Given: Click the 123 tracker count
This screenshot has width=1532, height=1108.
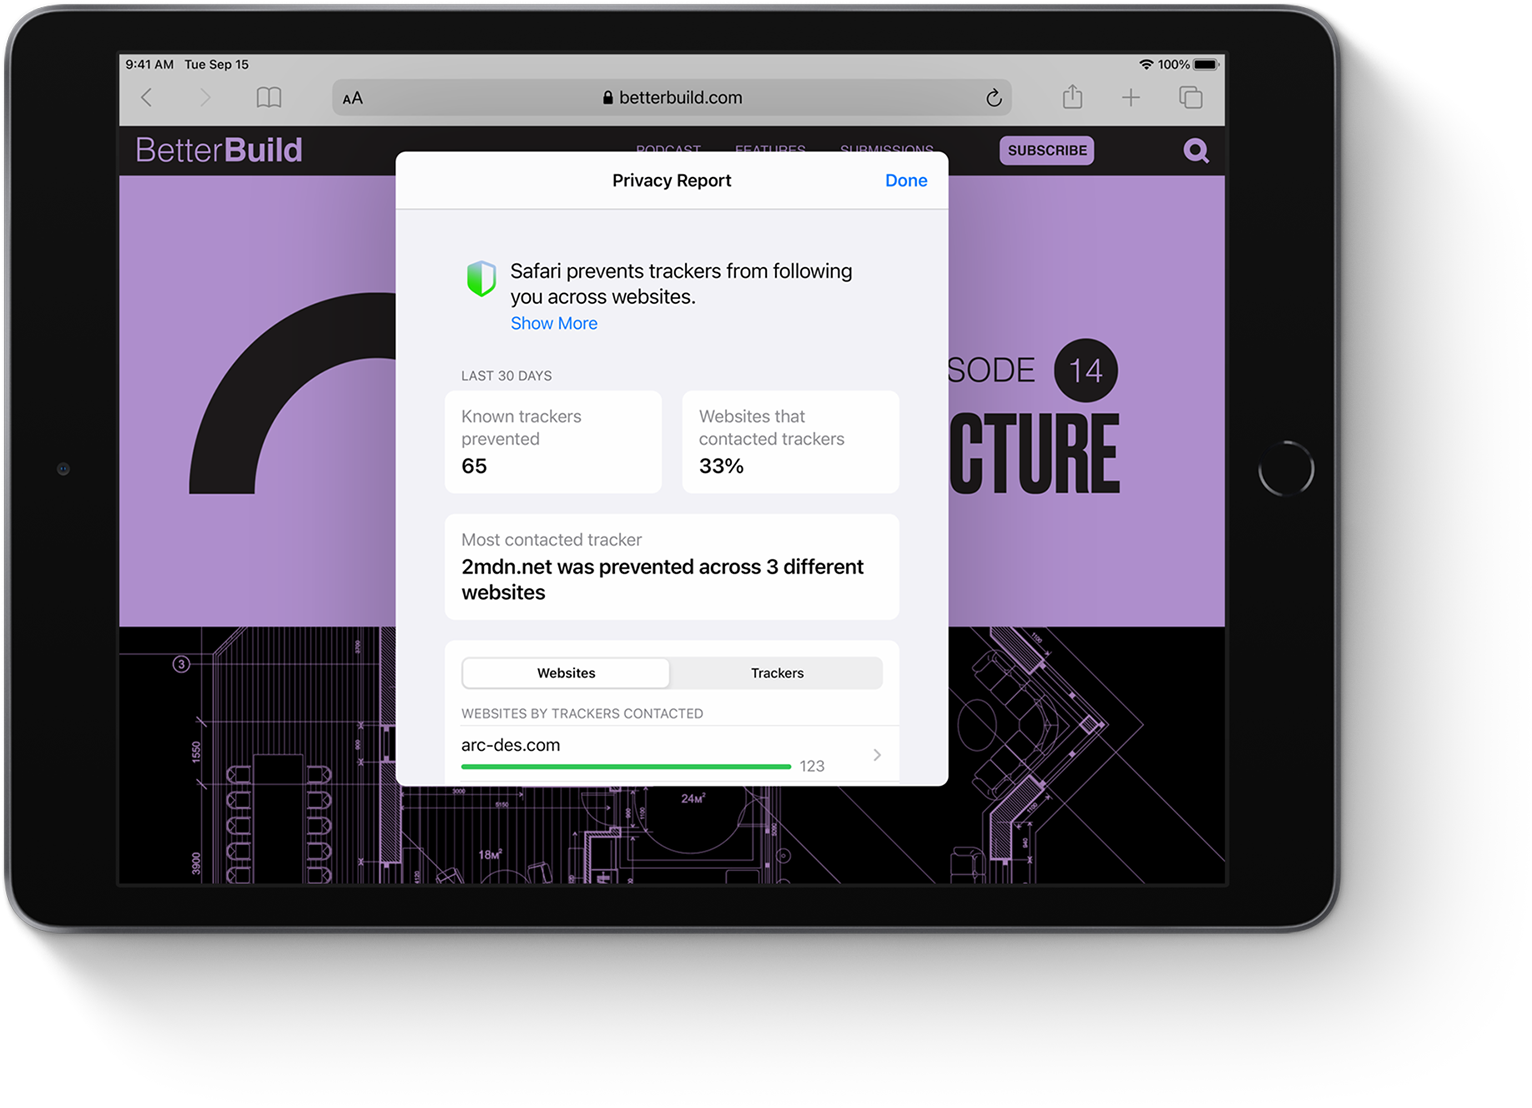Looking at the screenshot, I should 812,766.
